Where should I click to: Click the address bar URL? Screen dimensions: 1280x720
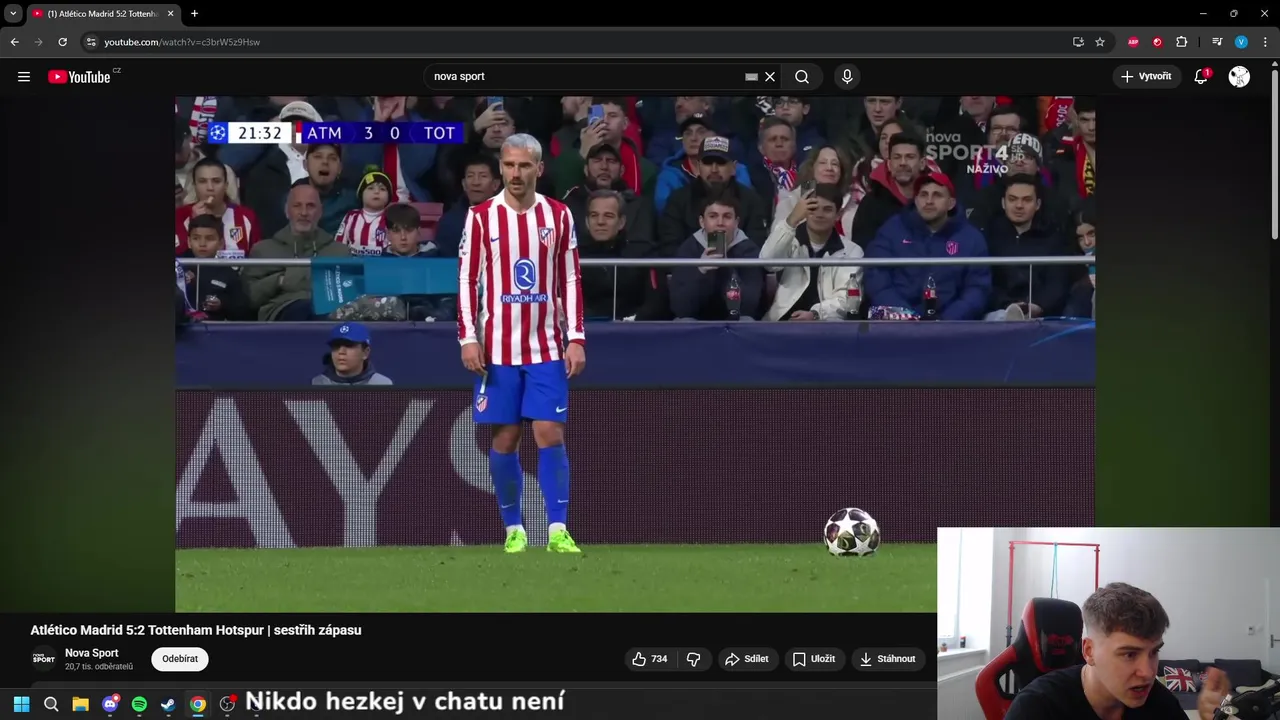pos(182,42)
